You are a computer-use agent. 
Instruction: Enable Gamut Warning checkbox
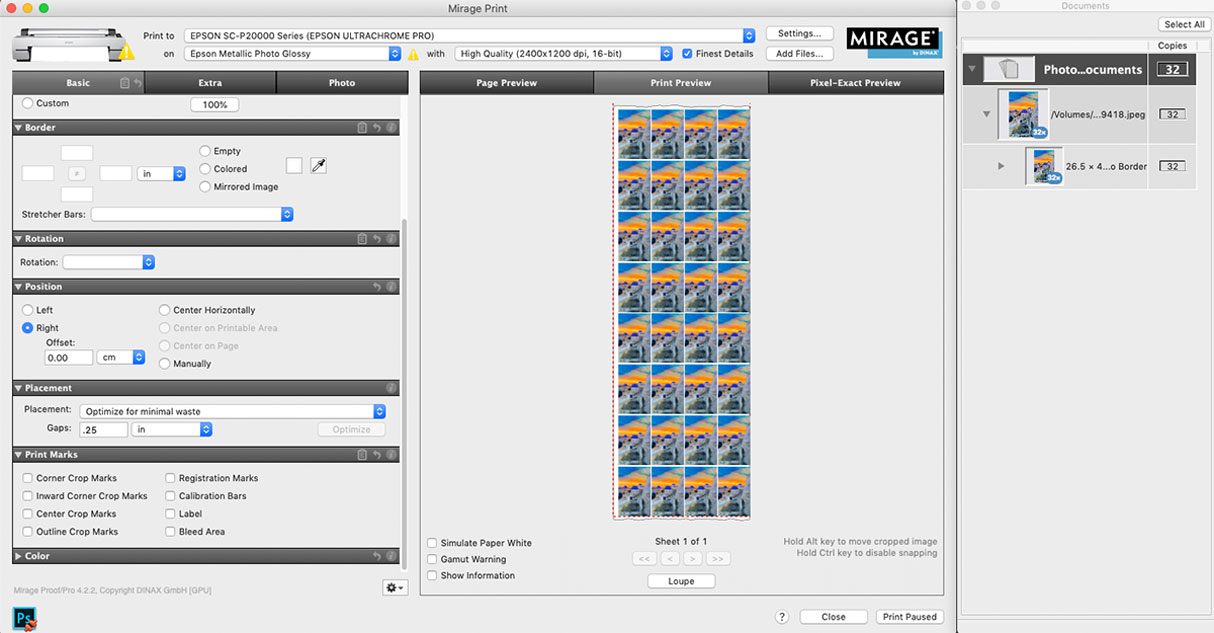(432, 559)
